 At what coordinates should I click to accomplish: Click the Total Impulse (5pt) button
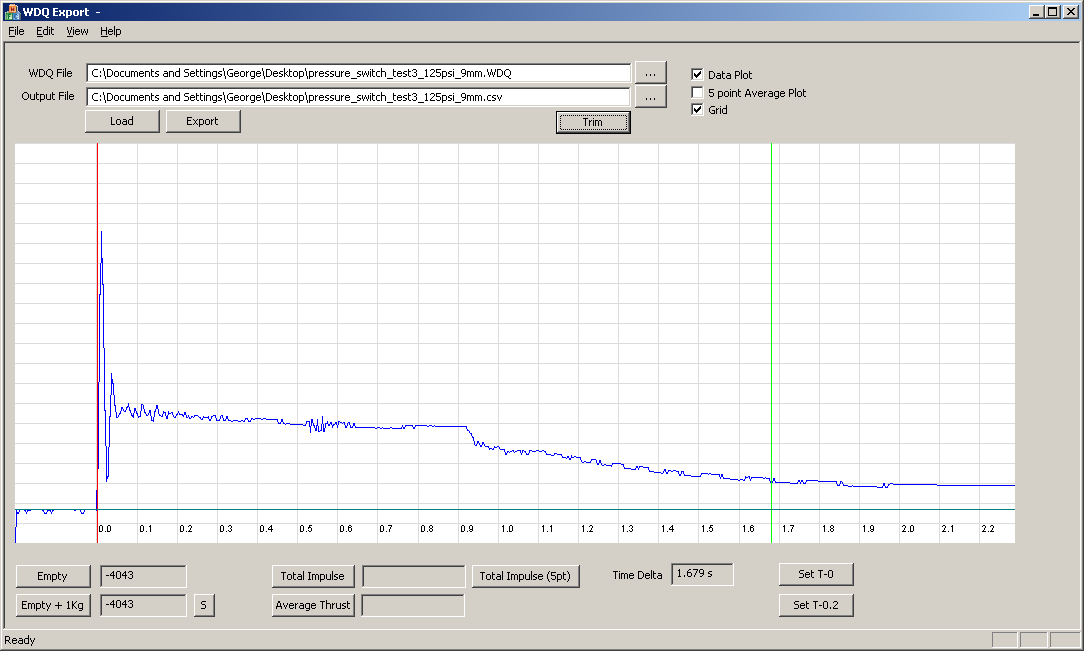[525, 576]
